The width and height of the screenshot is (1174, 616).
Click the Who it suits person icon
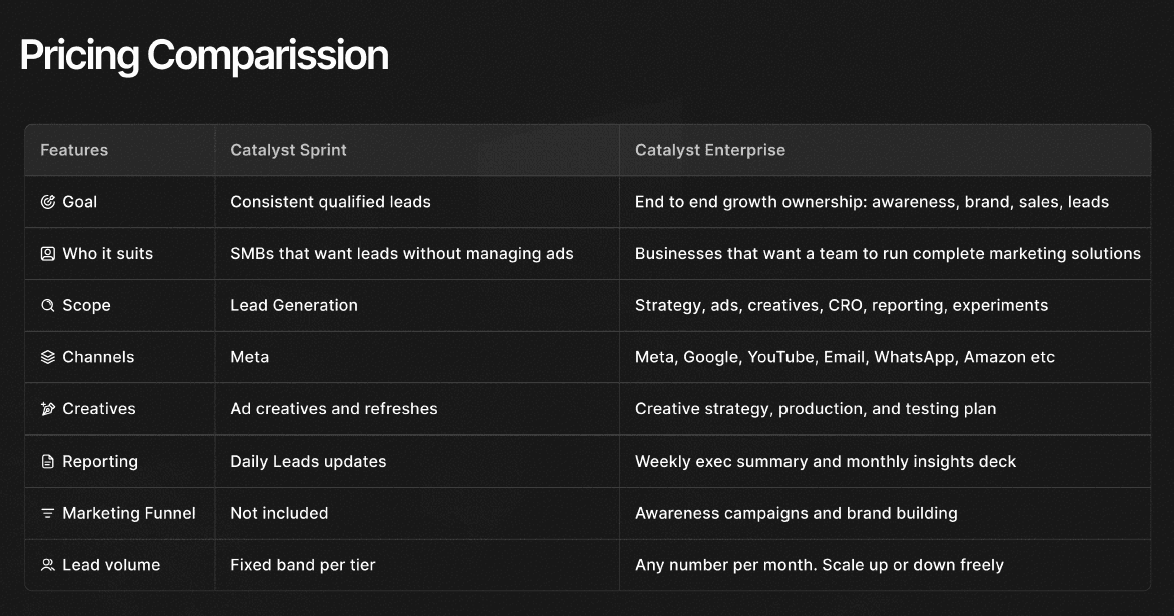(47, 254)
